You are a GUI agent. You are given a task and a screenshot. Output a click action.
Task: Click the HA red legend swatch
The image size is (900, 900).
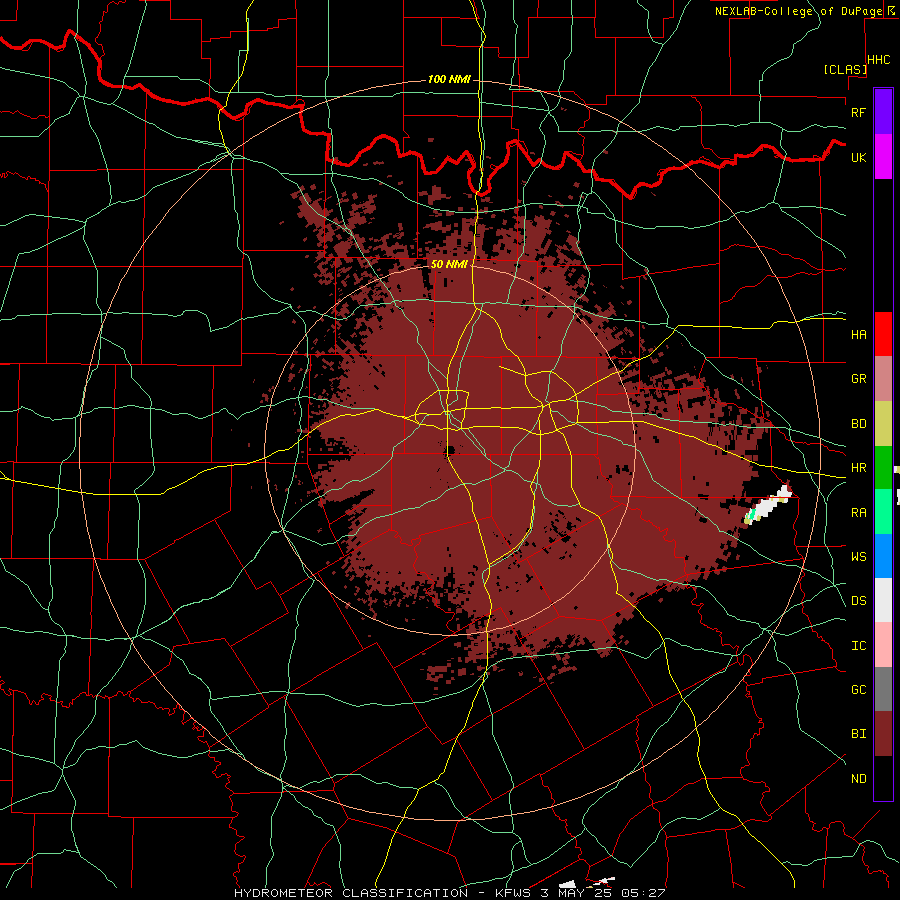point(883,334)
